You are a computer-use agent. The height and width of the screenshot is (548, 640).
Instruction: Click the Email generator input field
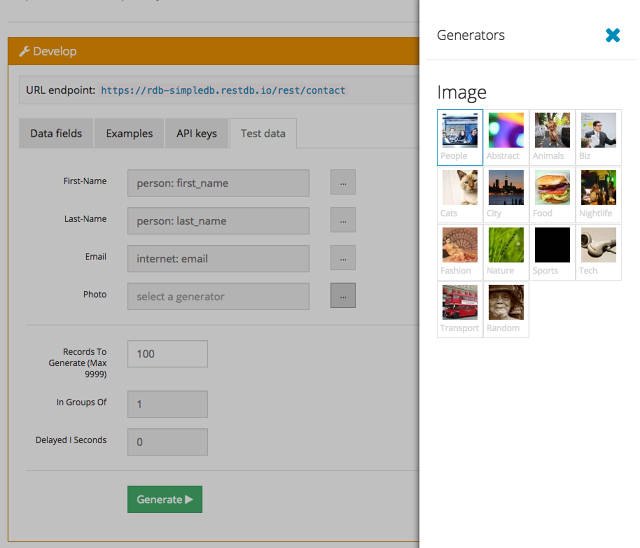[218, 258]
